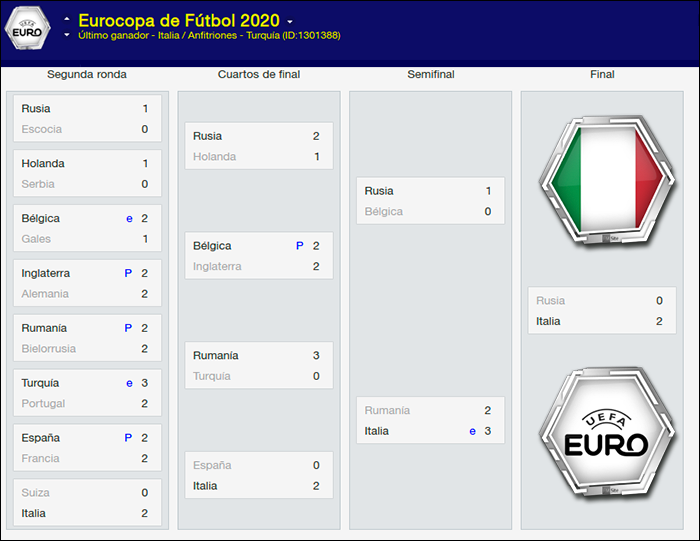Open the Rumanía vs Turquía quarterfinal match
The width and height of the screenshot is (700, 541).
point(259,366)
